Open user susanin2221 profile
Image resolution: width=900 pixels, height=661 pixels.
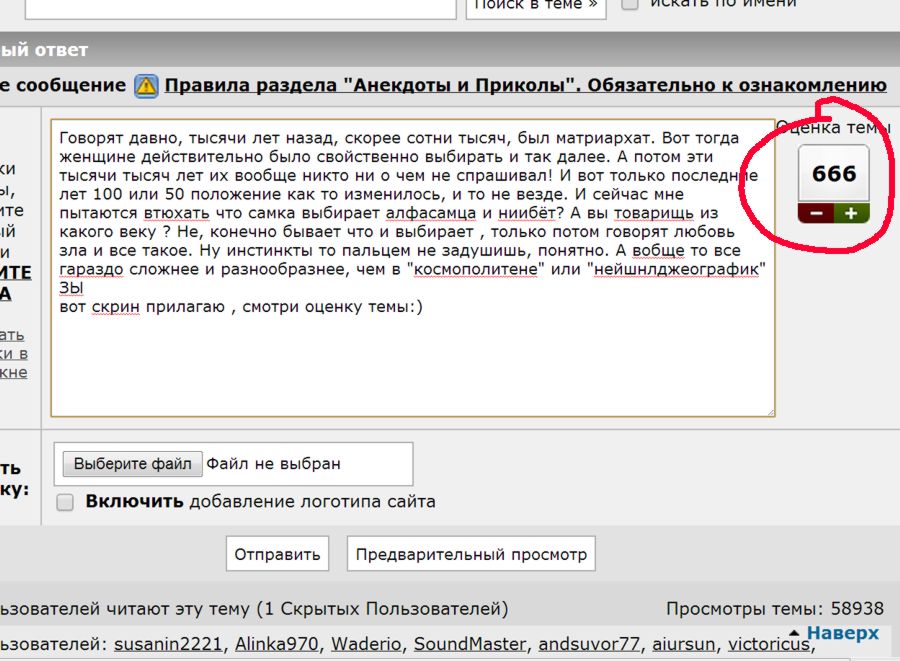[x=168, y=644]
